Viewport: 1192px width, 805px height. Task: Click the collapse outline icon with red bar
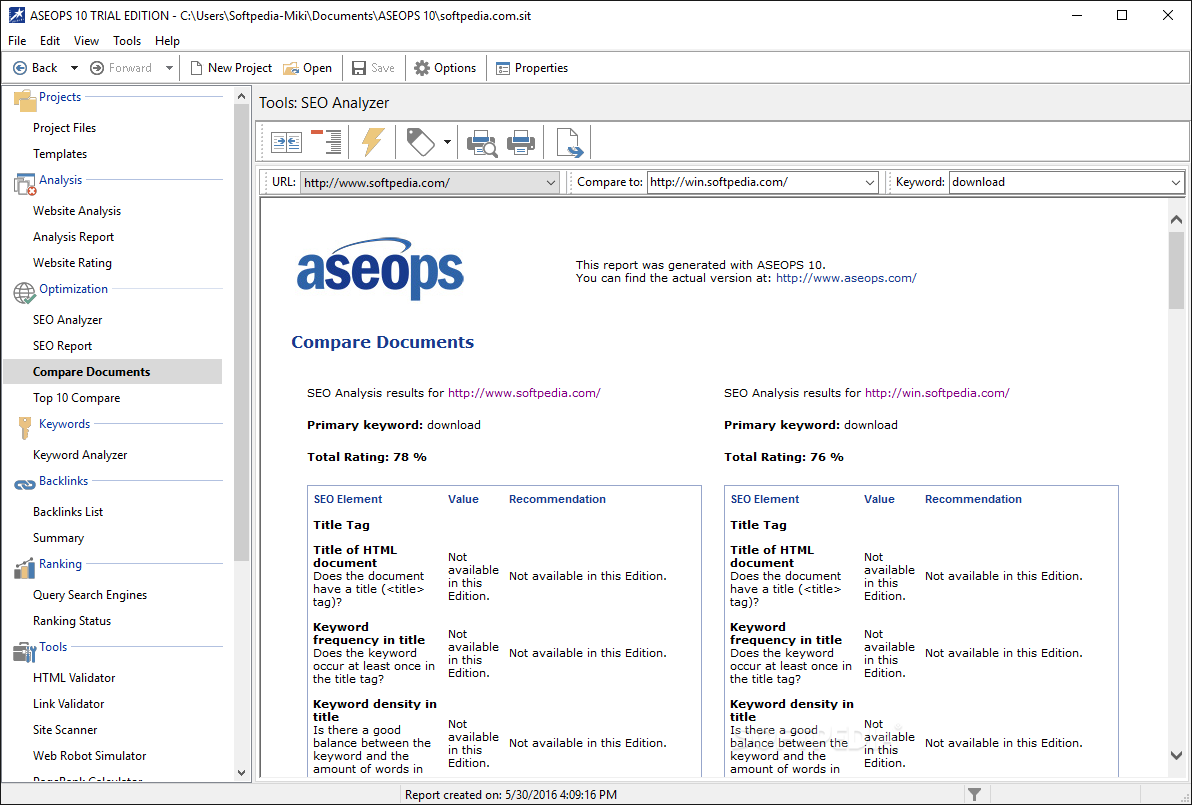coord(326,142)
